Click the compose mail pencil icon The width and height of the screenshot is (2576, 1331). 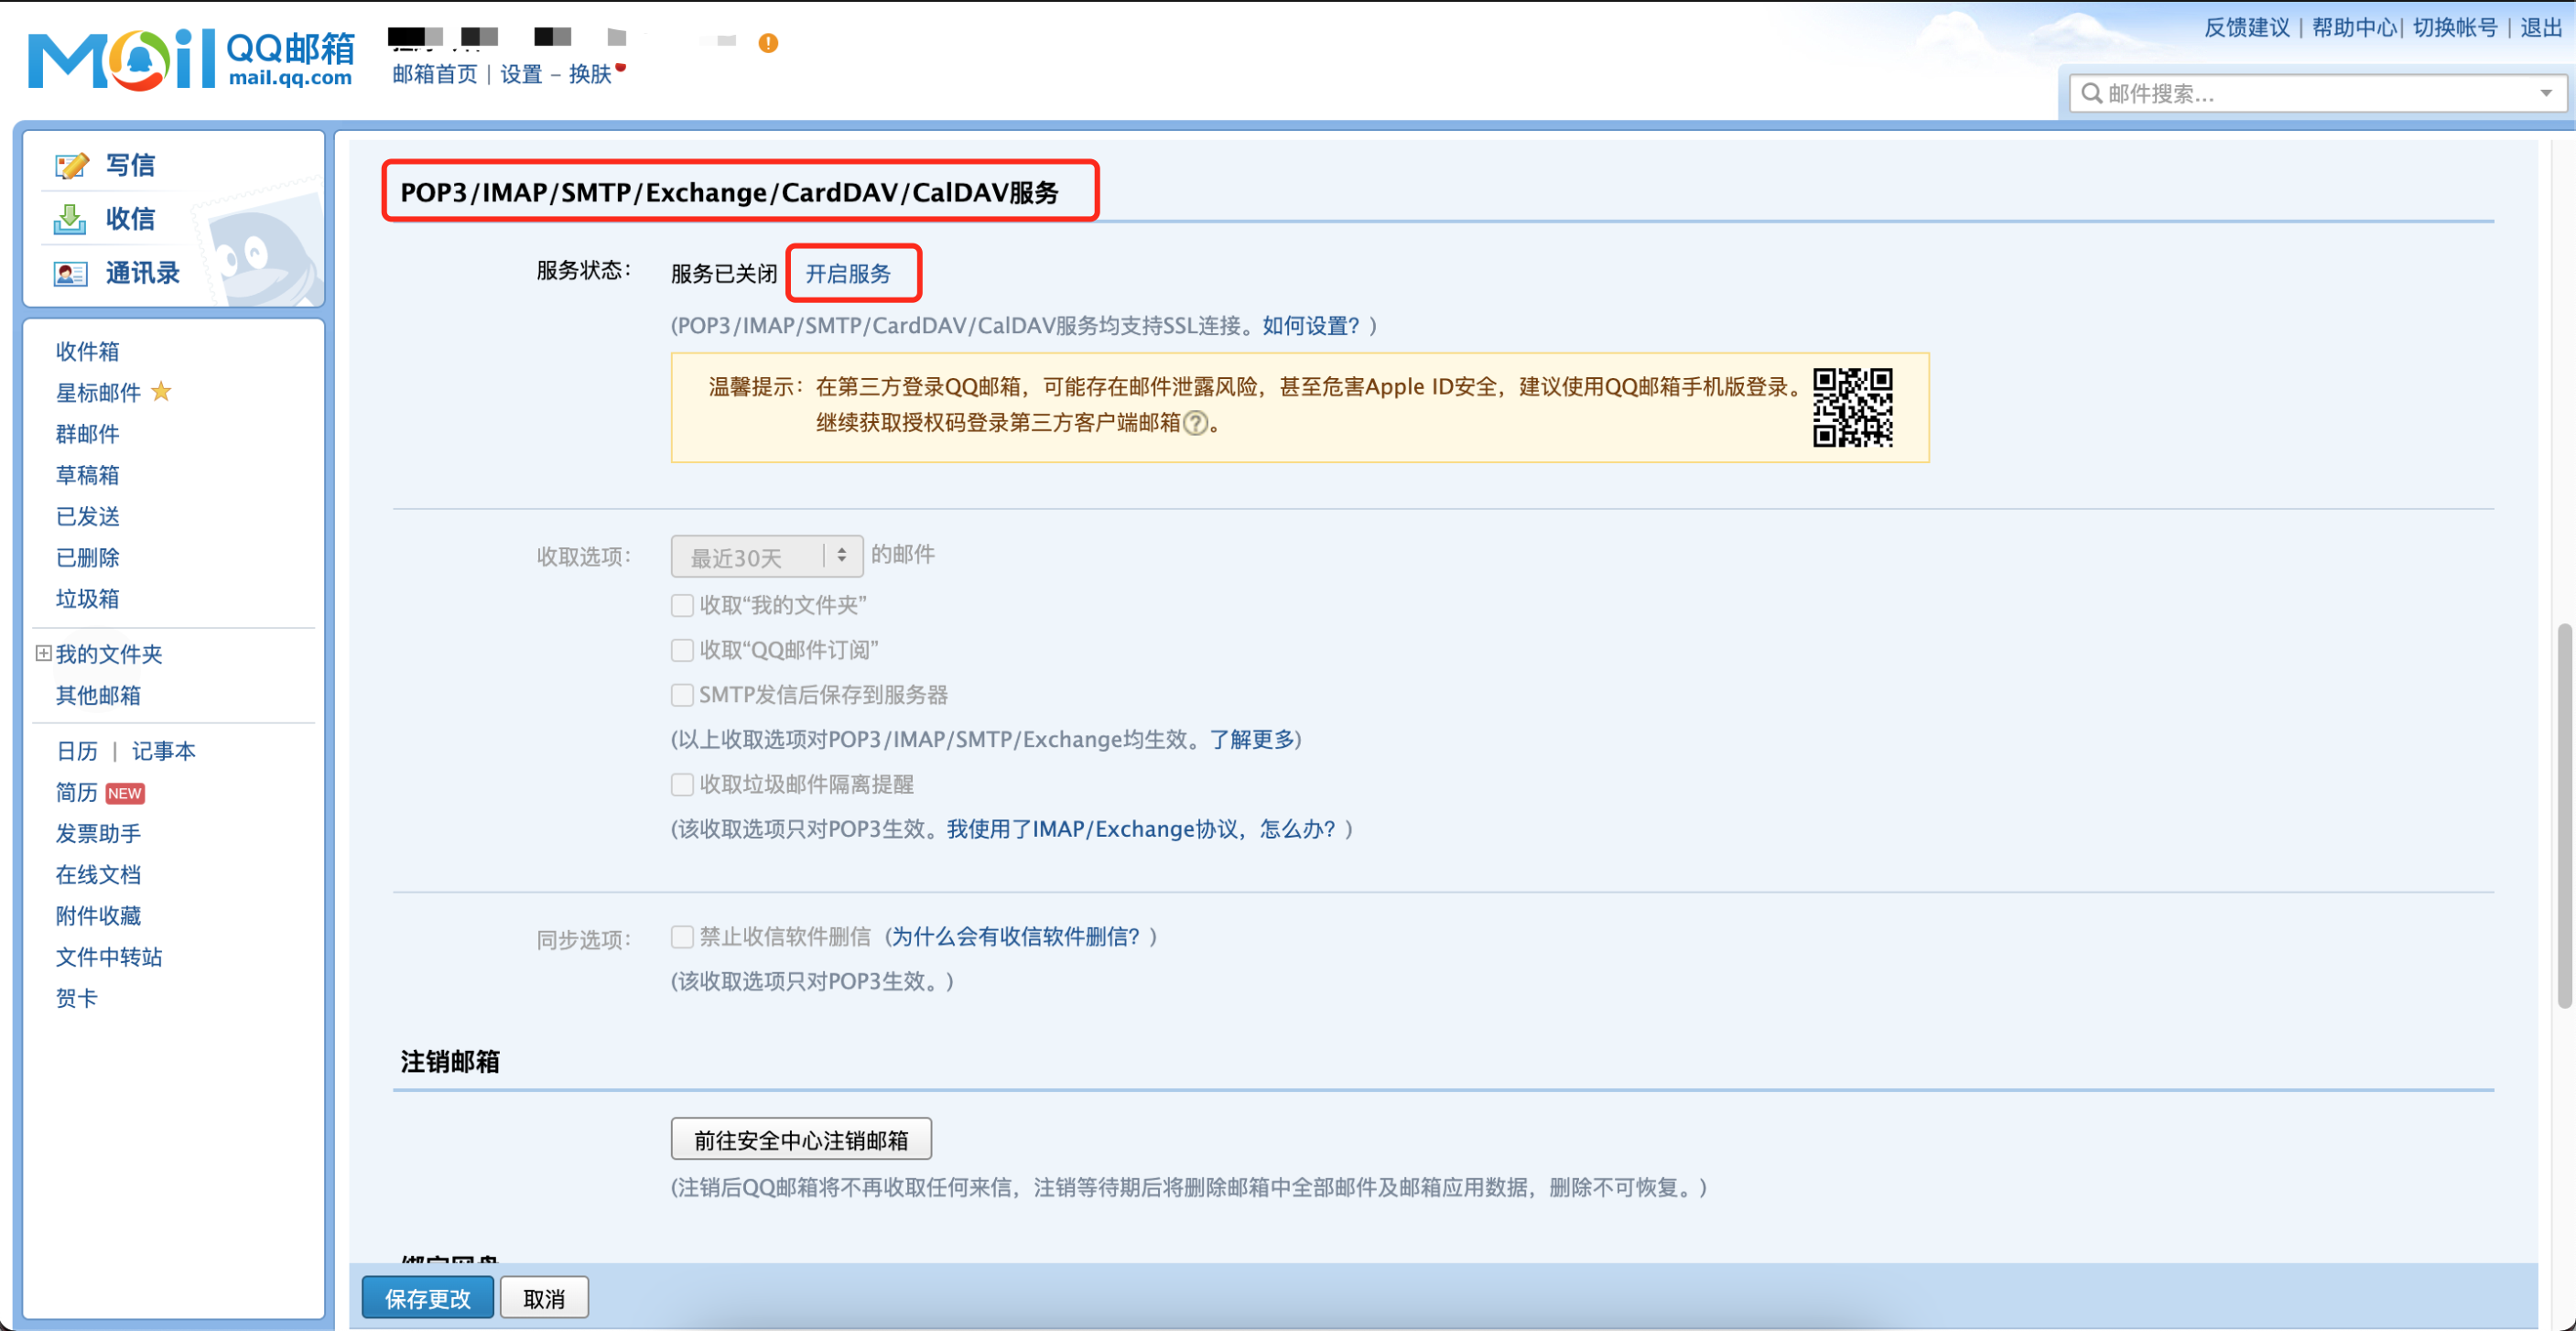click(71, 165)
